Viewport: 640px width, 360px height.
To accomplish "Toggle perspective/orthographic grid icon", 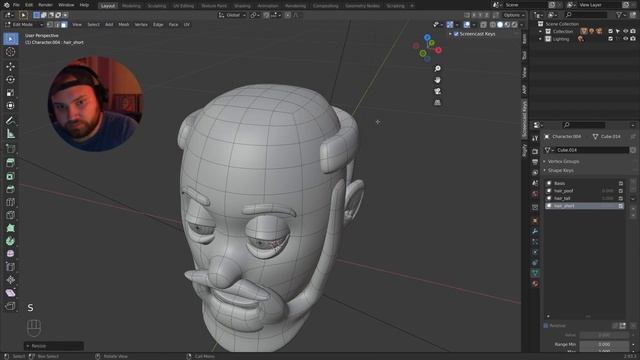I will click(x=438, y=102).
